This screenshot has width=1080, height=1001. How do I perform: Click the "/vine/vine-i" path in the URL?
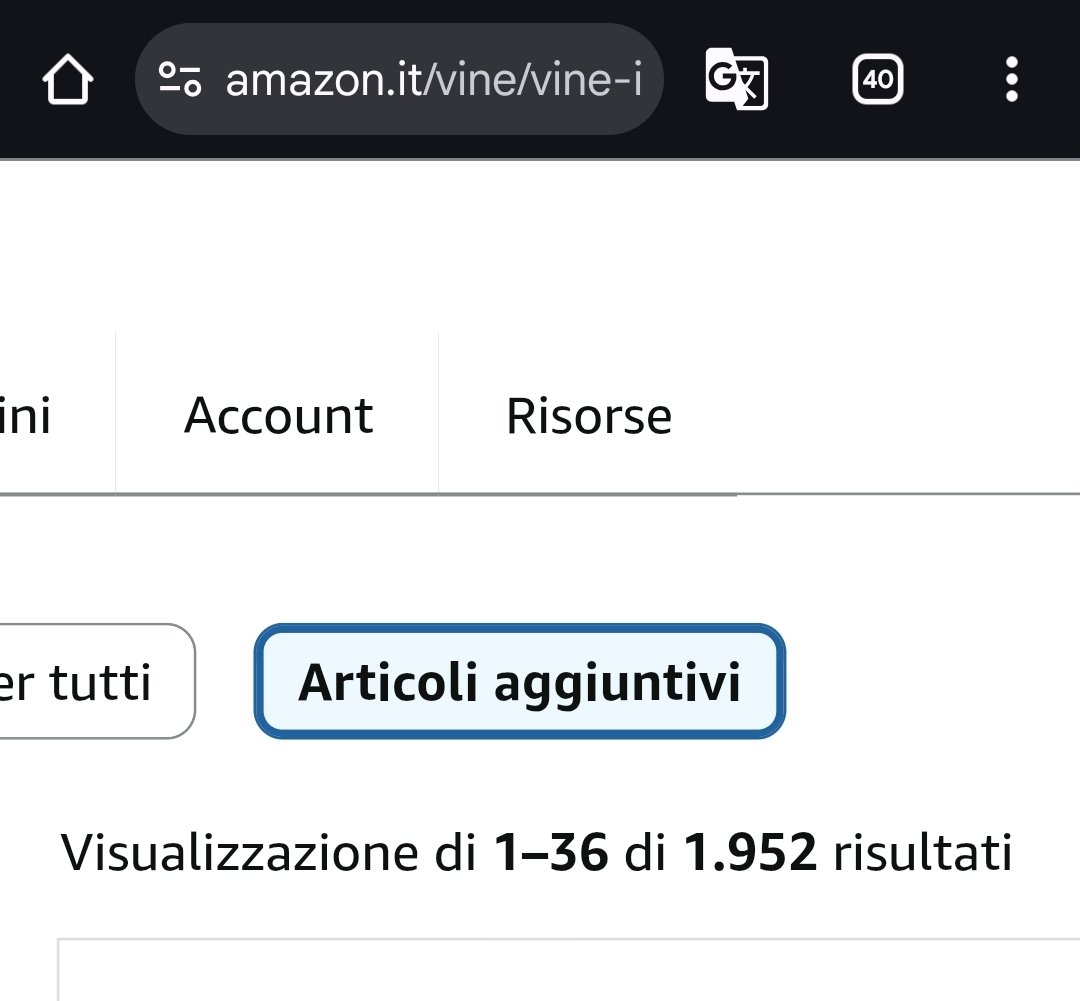click(x=533, y=79)
